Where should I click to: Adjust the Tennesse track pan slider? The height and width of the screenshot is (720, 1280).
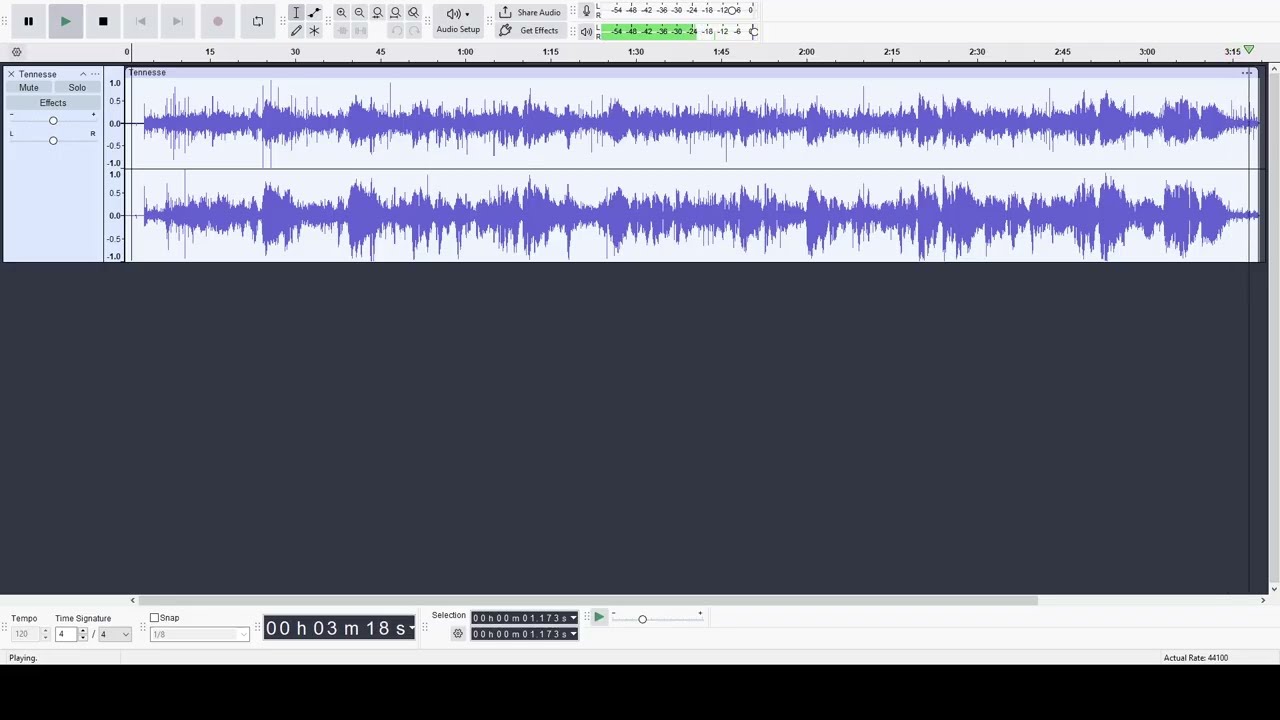[x=53, y=140]
